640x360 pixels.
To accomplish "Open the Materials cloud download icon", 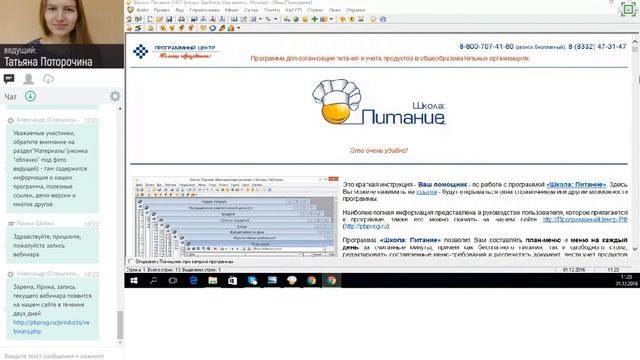I will tap(48, 78).
